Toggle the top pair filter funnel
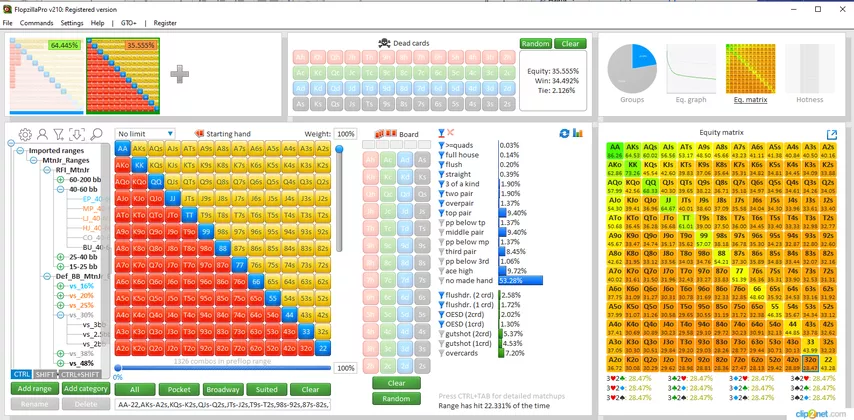This screenshot has height=420, width=854. pos(442,213)
